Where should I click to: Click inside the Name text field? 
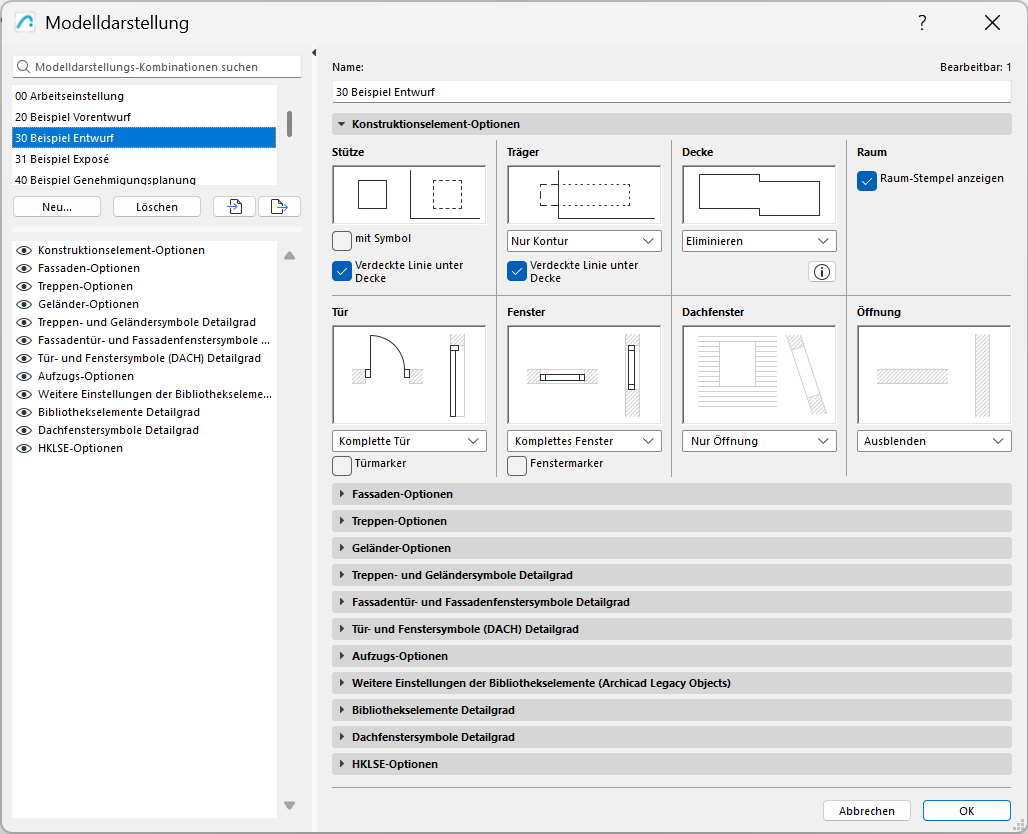click(x=670, y=90)
